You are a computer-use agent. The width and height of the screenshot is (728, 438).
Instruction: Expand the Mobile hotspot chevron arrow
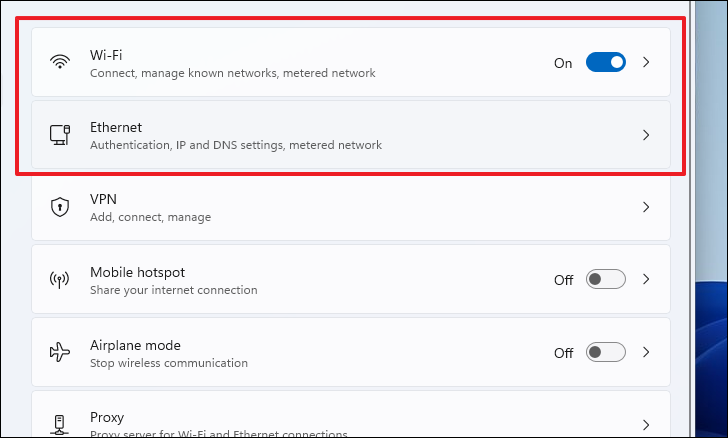tap(646, 280)
